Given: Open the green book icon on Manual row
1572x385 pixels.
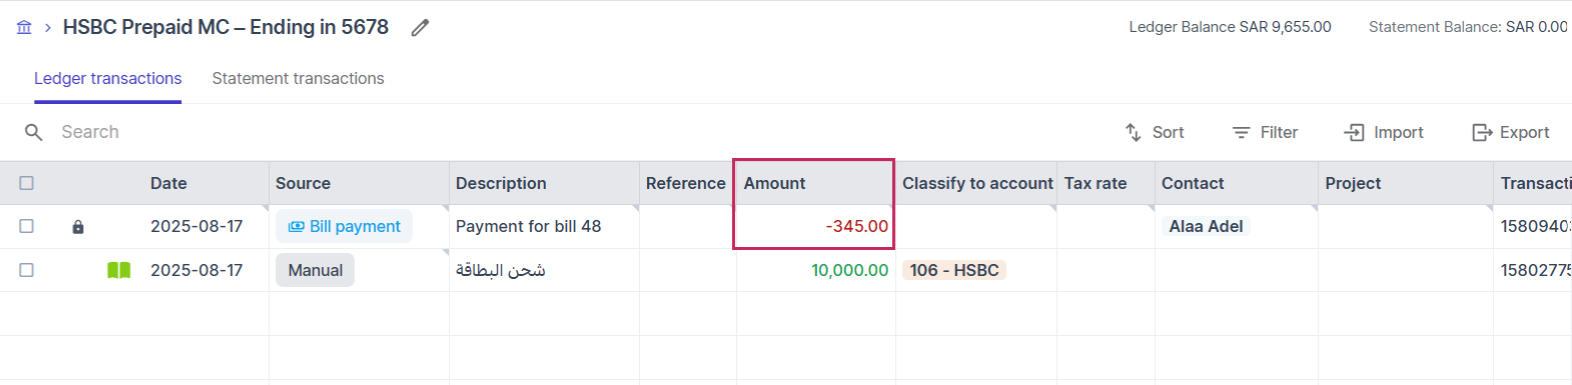Looking at the screenshot, I should click(x=119, y=270).
